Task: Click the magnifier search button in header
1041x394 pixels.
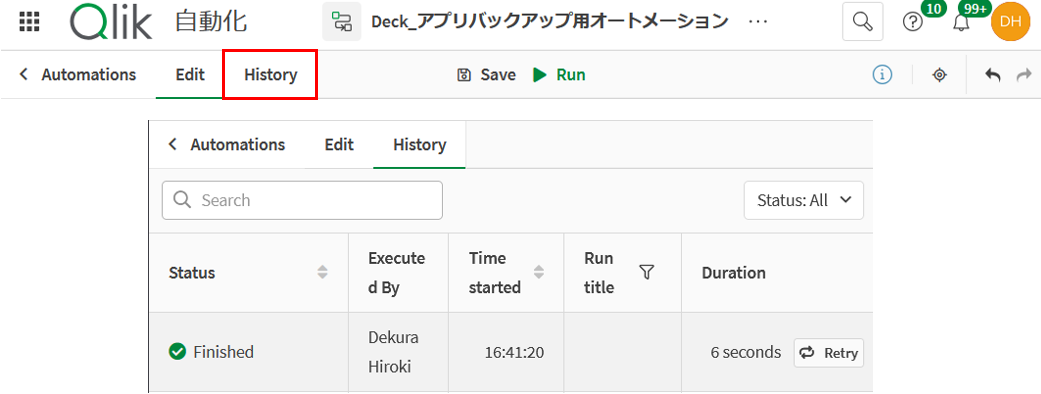Action: point(862,22)
